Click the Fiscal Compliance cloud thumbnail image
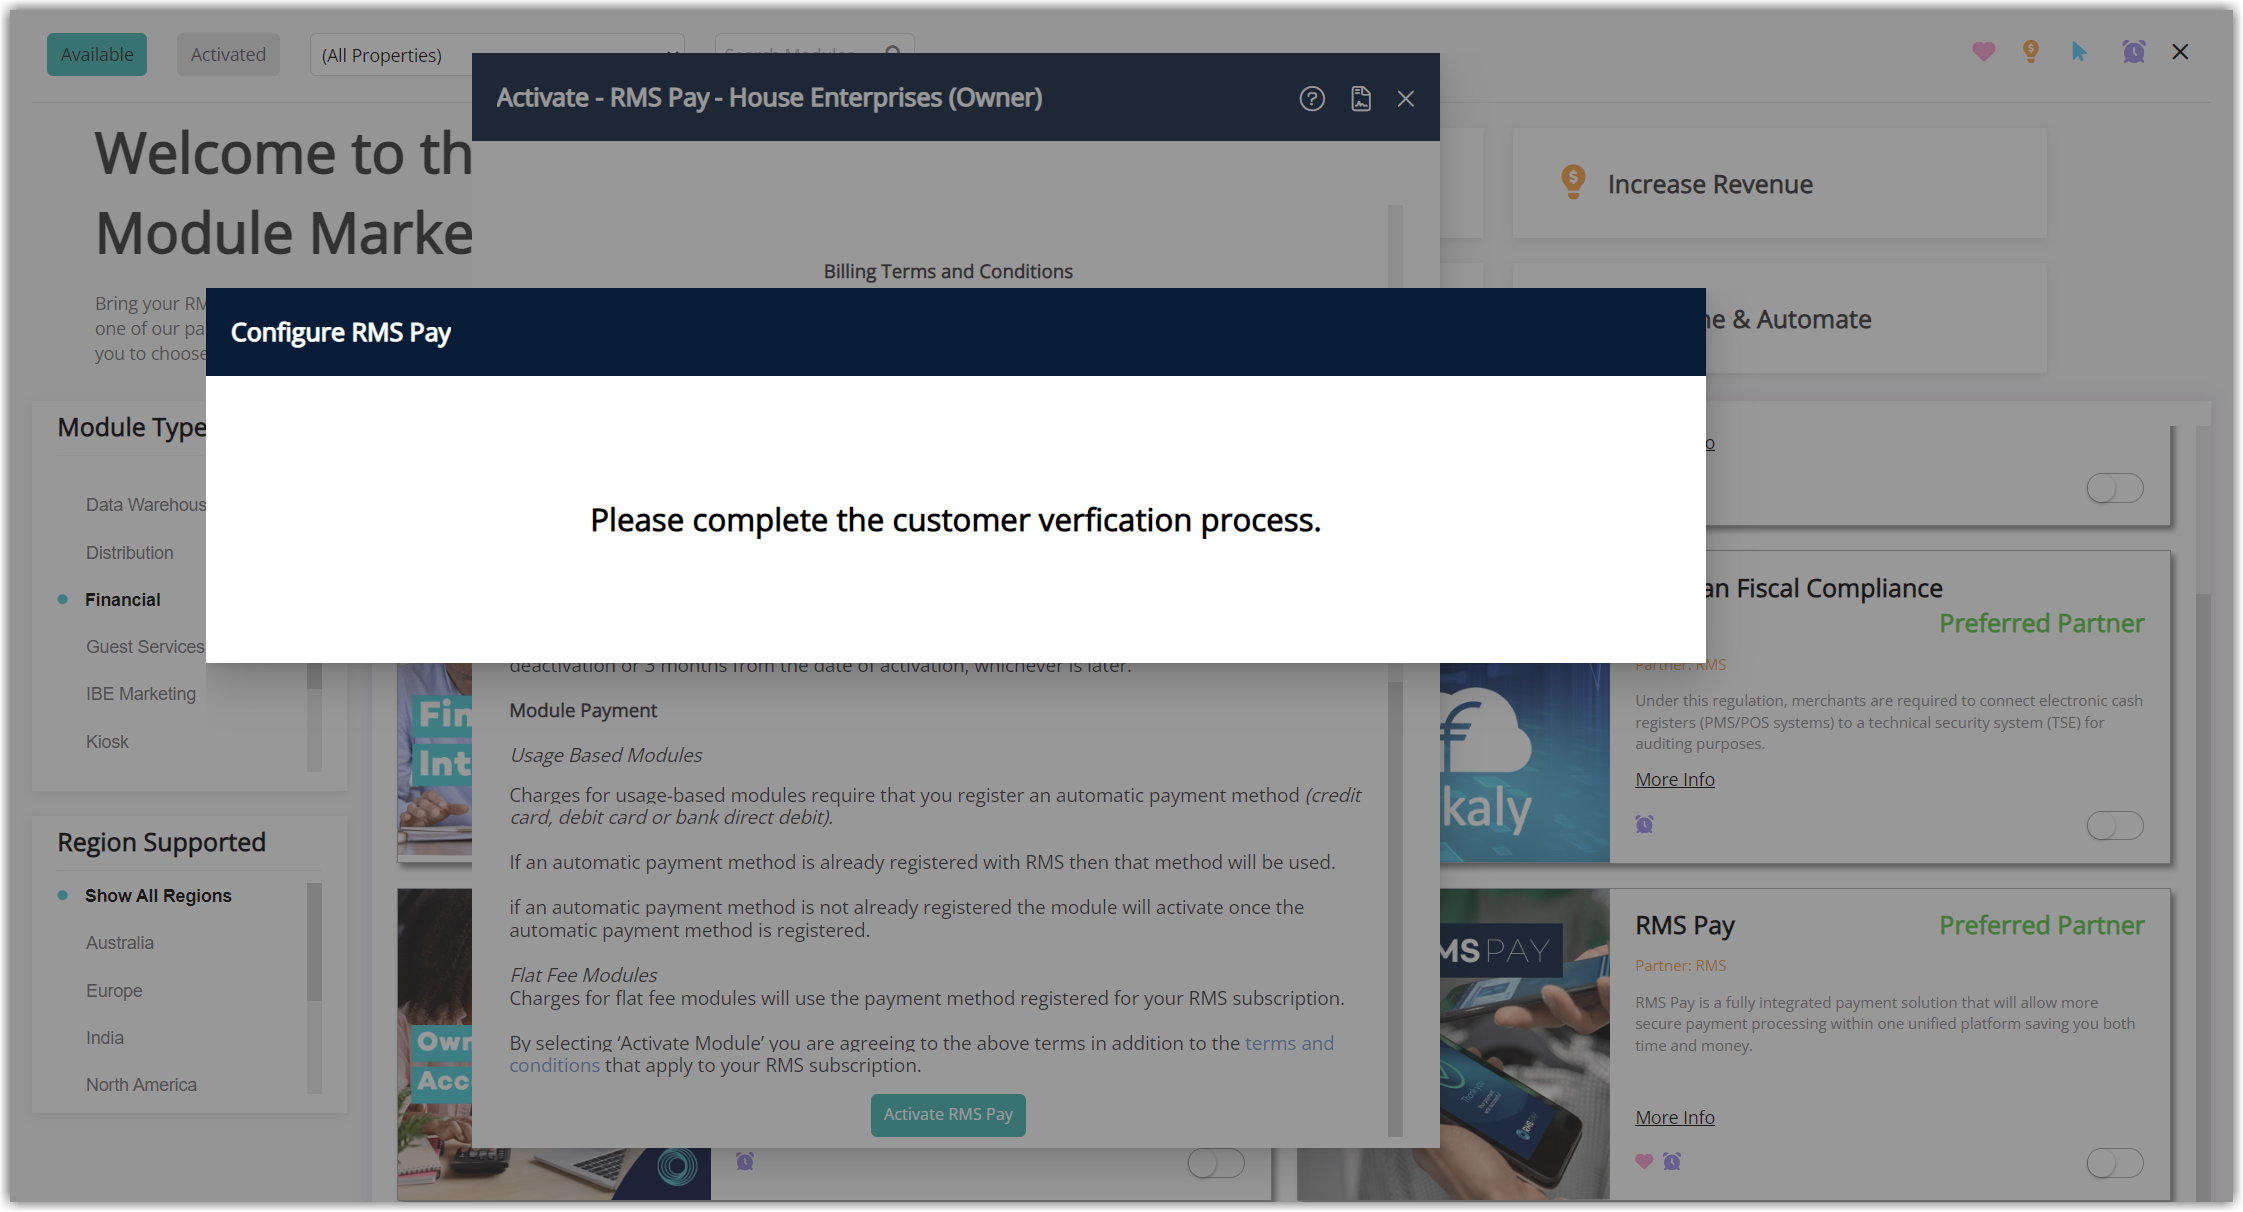Image resolution: width=2243 pixels, height=1212 pixels. point(1525,762)
